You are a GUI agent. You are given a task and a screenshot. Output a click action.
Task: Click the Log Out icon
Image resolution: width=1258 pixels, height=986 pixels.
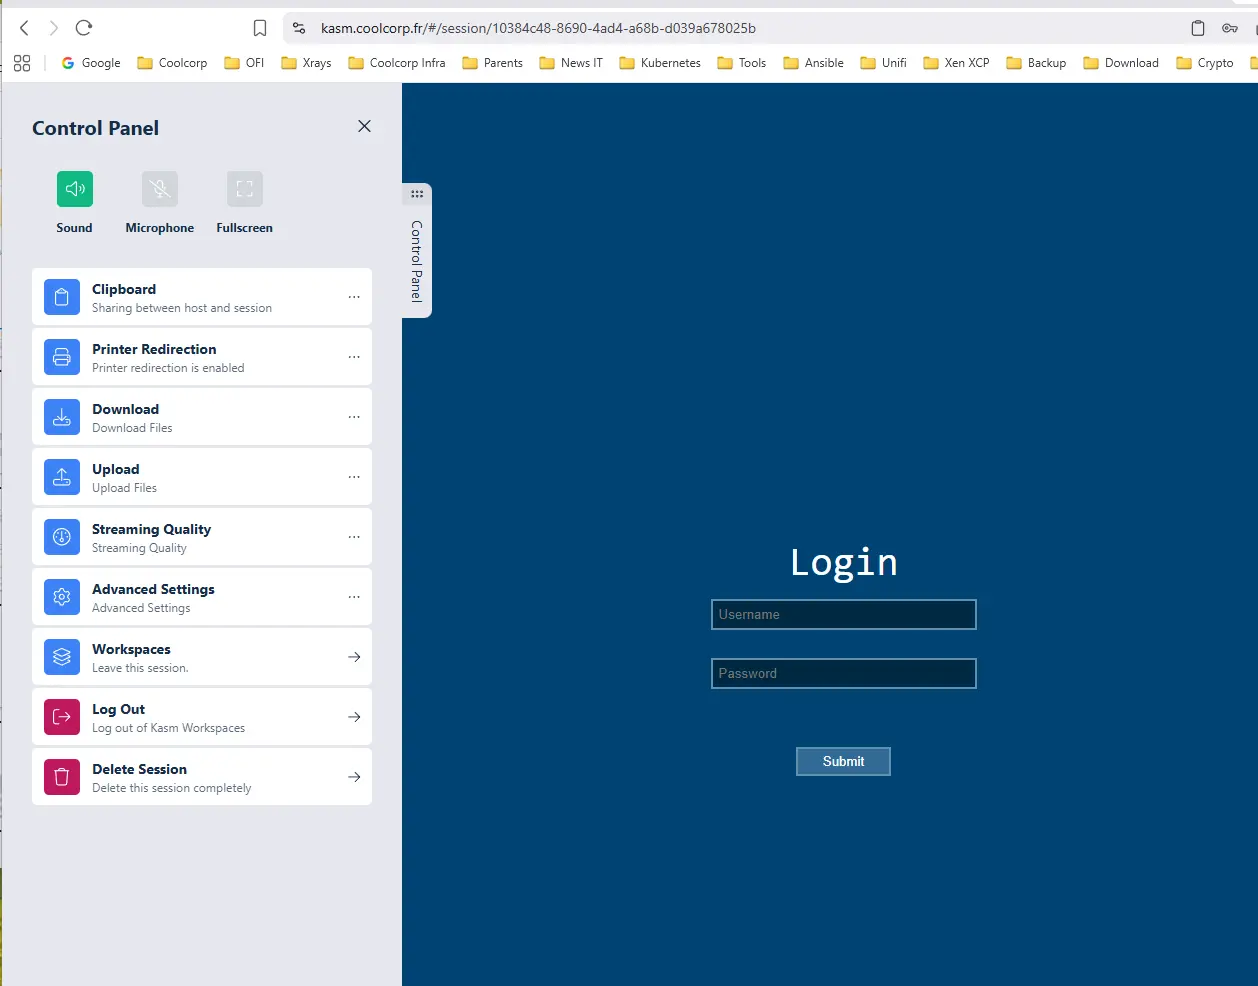point(62,717)
